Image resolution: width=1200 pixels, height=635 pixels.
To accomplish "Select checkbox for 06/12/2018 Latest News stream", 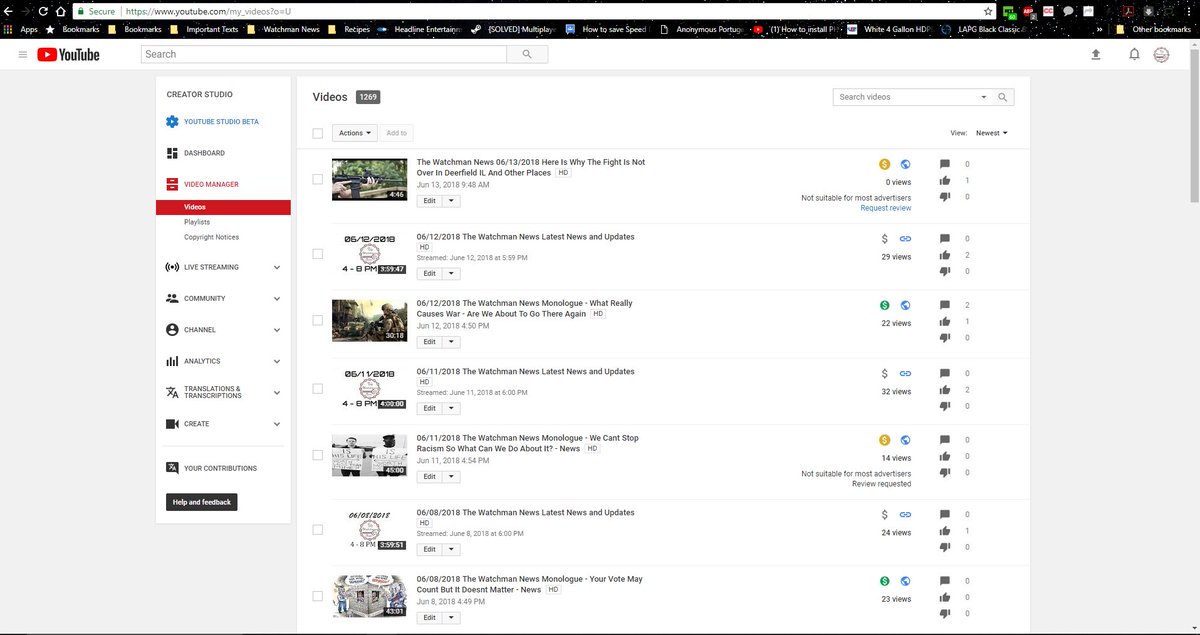I will coord(318,254).
